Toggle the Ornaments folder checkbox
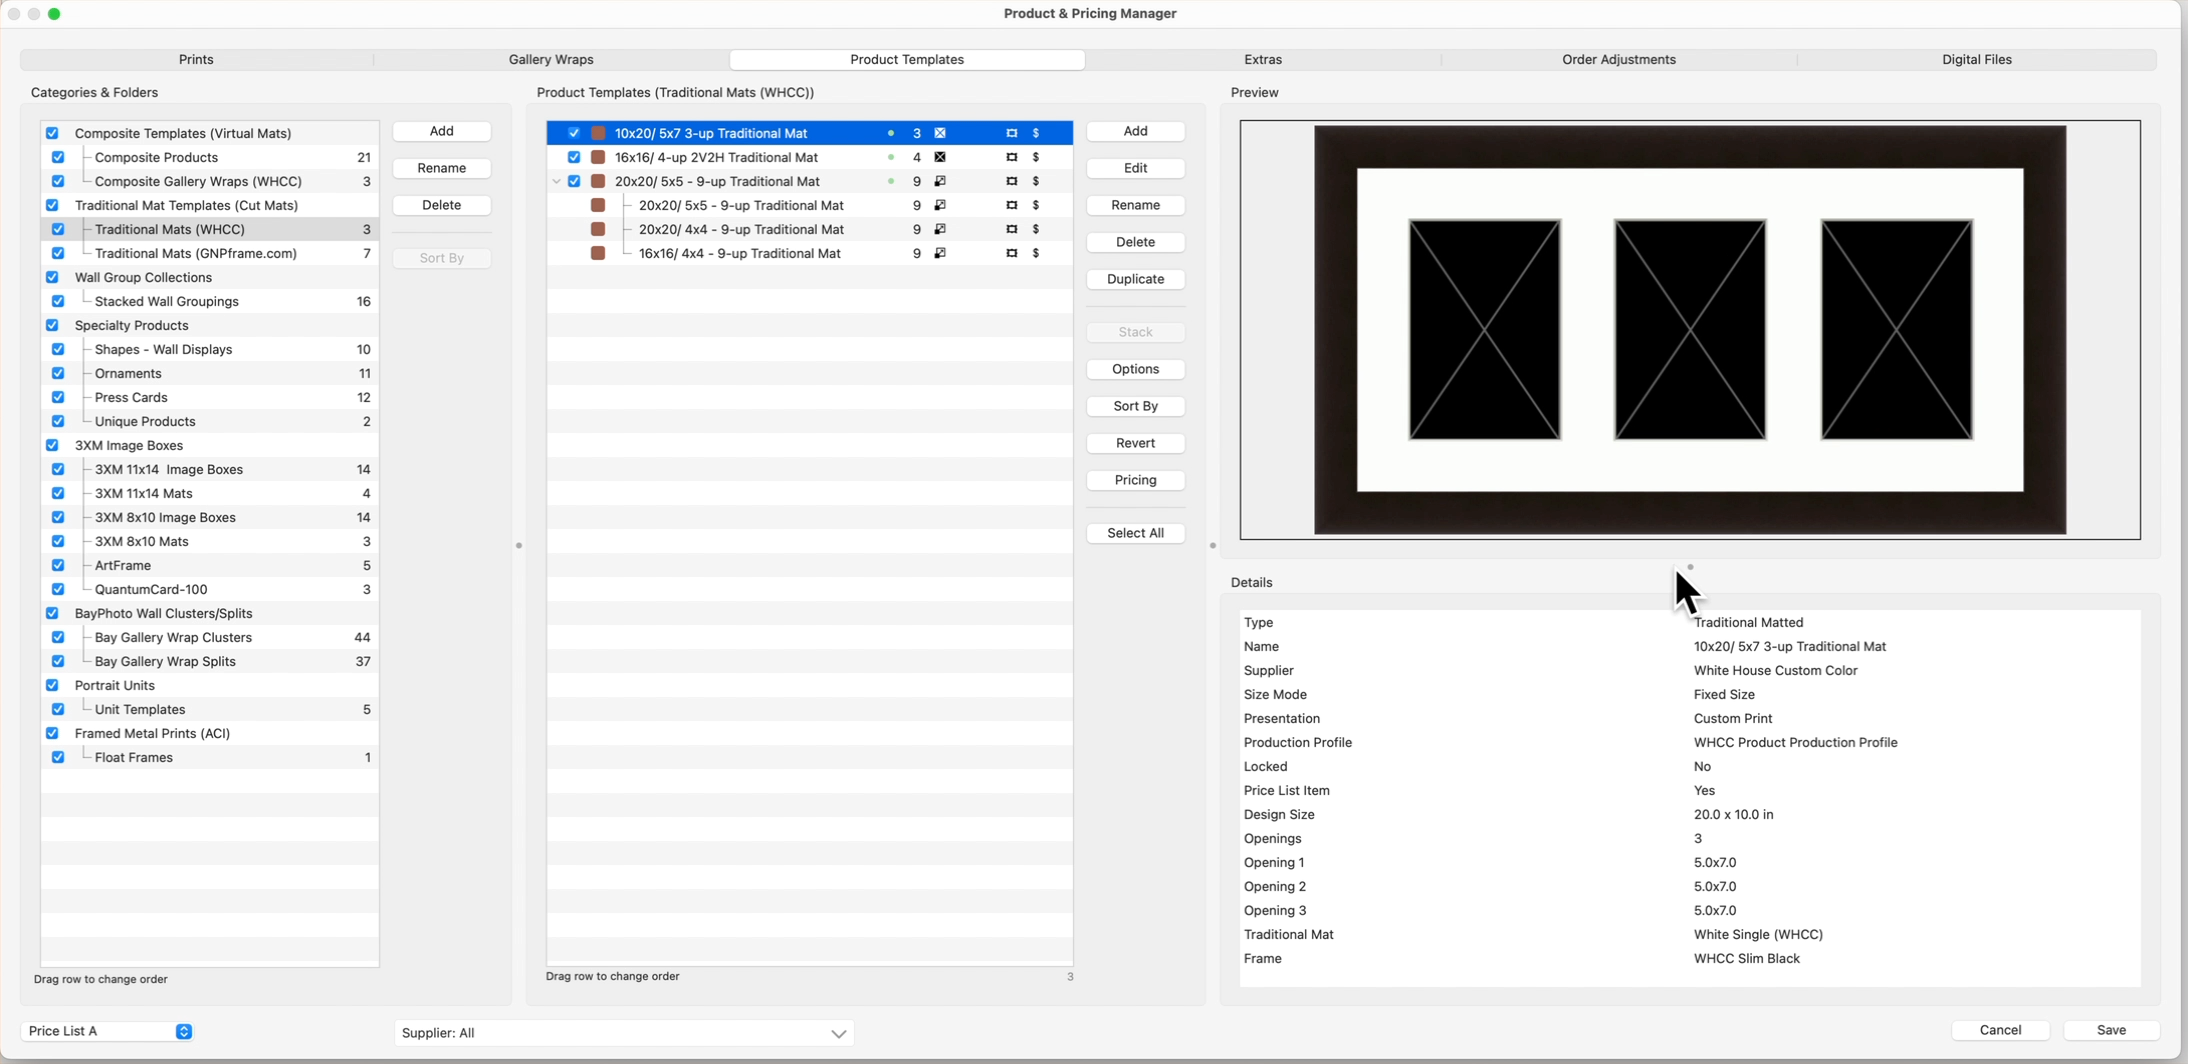The width and height of the screenshot is (2188, 1064). click(x=58, y=373)
